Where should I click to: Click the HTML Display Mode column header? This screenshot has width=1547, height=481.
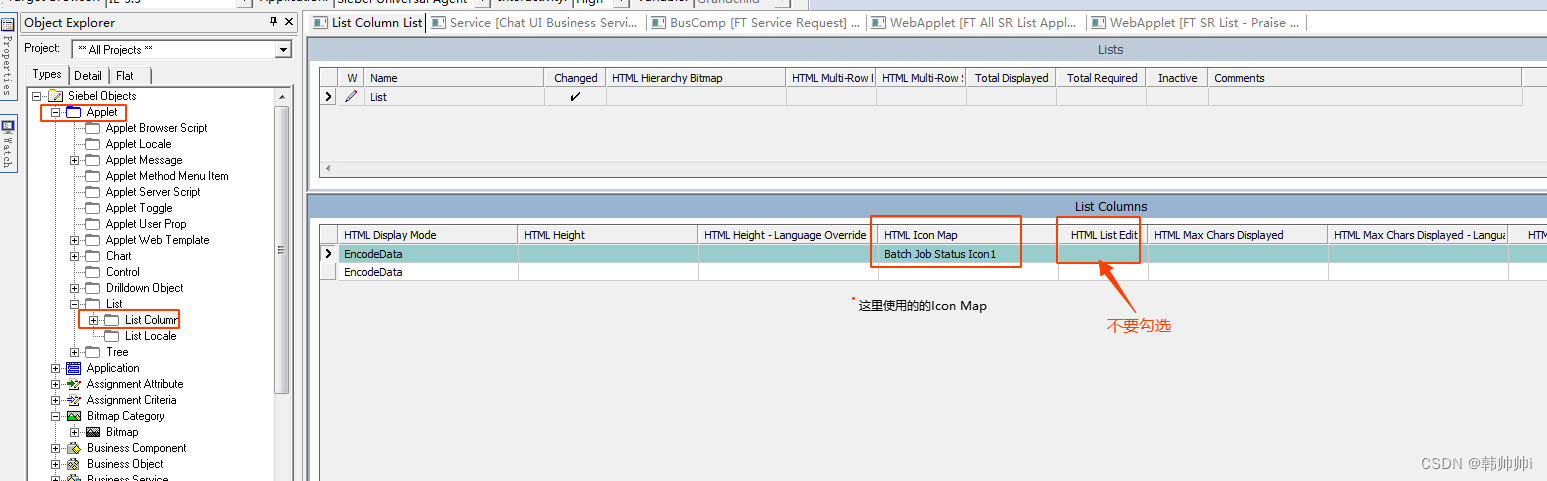tap(428, 235)
